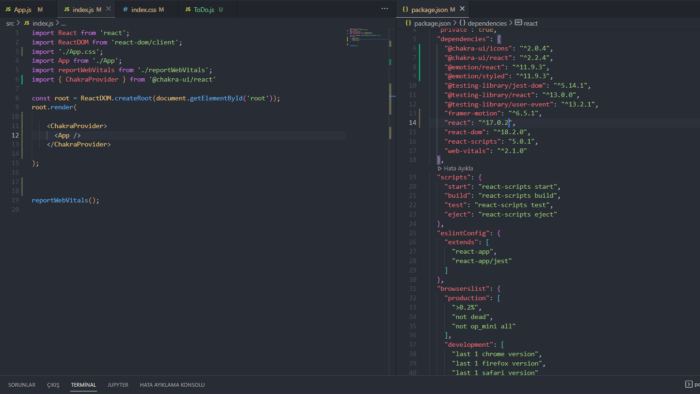Viewport: 700px width, 394px height.
Task: Click the reportWebVitals(); call line
Action: pyautogui.click(x=65, y=200)
